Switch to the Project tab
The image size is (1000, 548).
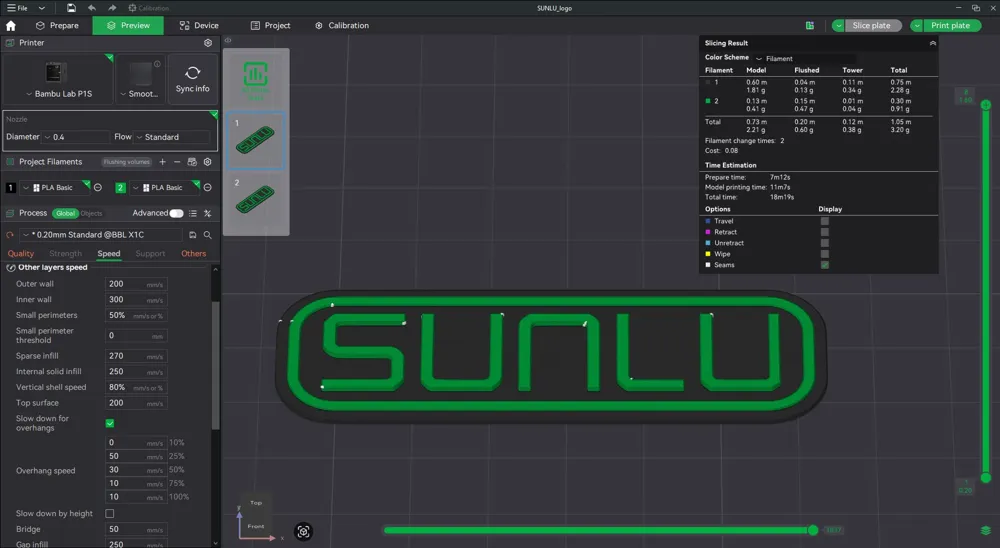tap(270, 26)
